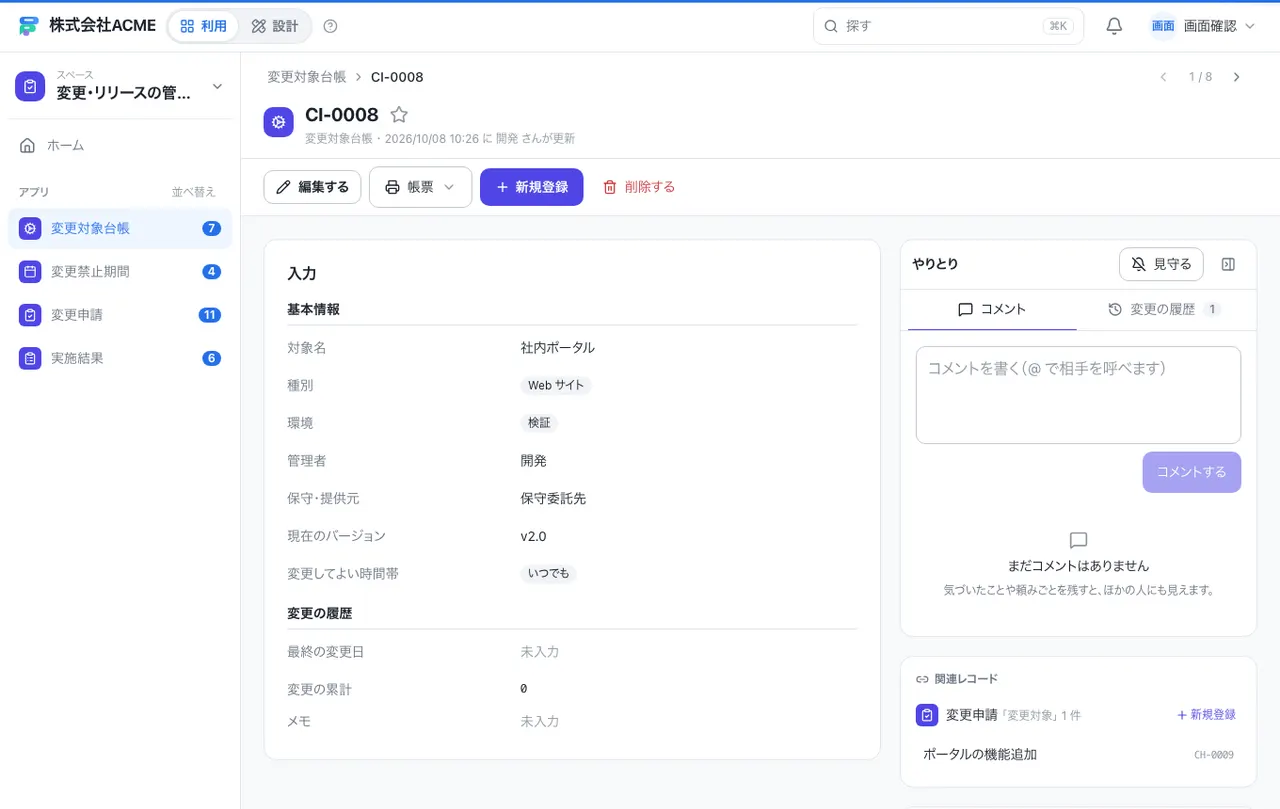The width and height of the screenshot is (1280, 809).
Task: Click the 変更申請 icon in 関連レコード
Action: tap(927, 715)
